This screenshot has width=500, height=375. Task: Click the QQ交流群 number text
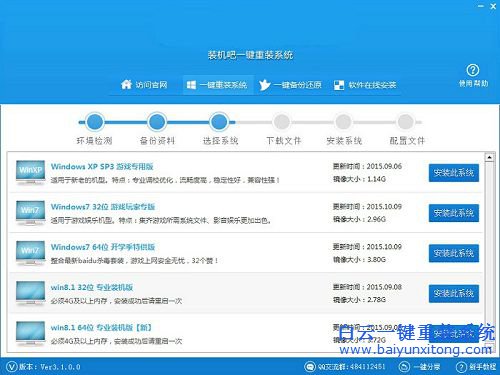(352, 367)
